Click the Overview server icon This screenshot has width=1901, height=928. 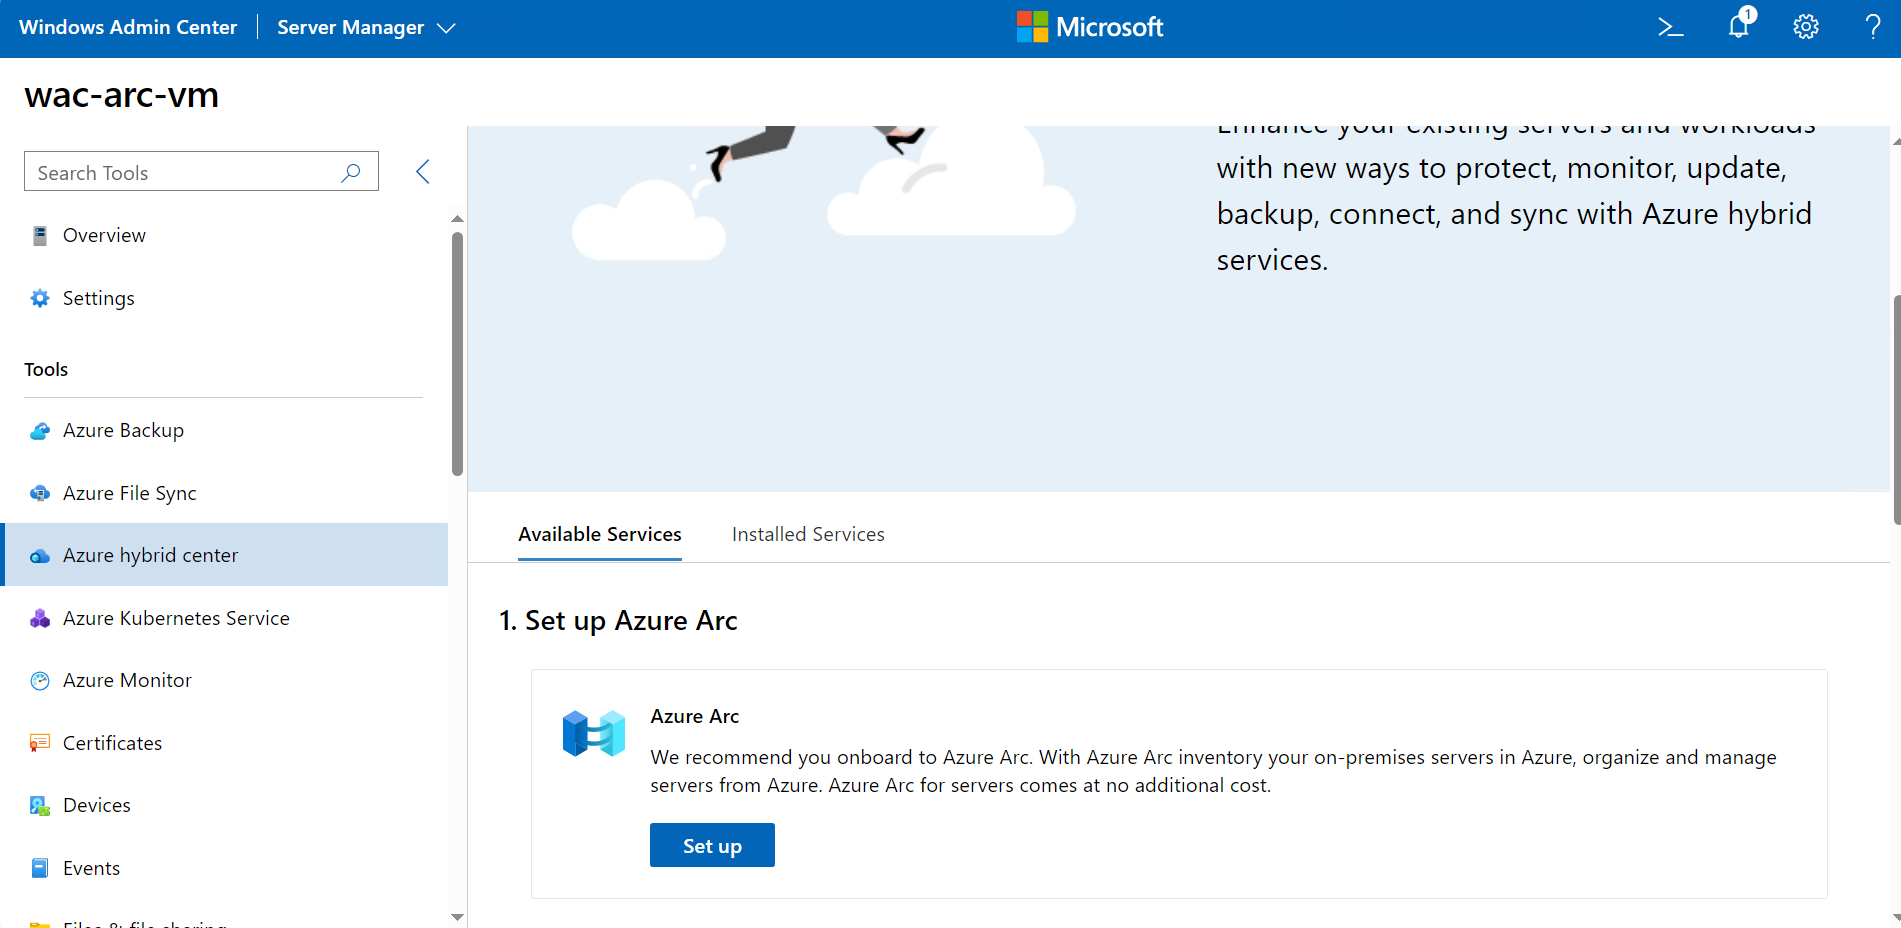pos(40,236)
